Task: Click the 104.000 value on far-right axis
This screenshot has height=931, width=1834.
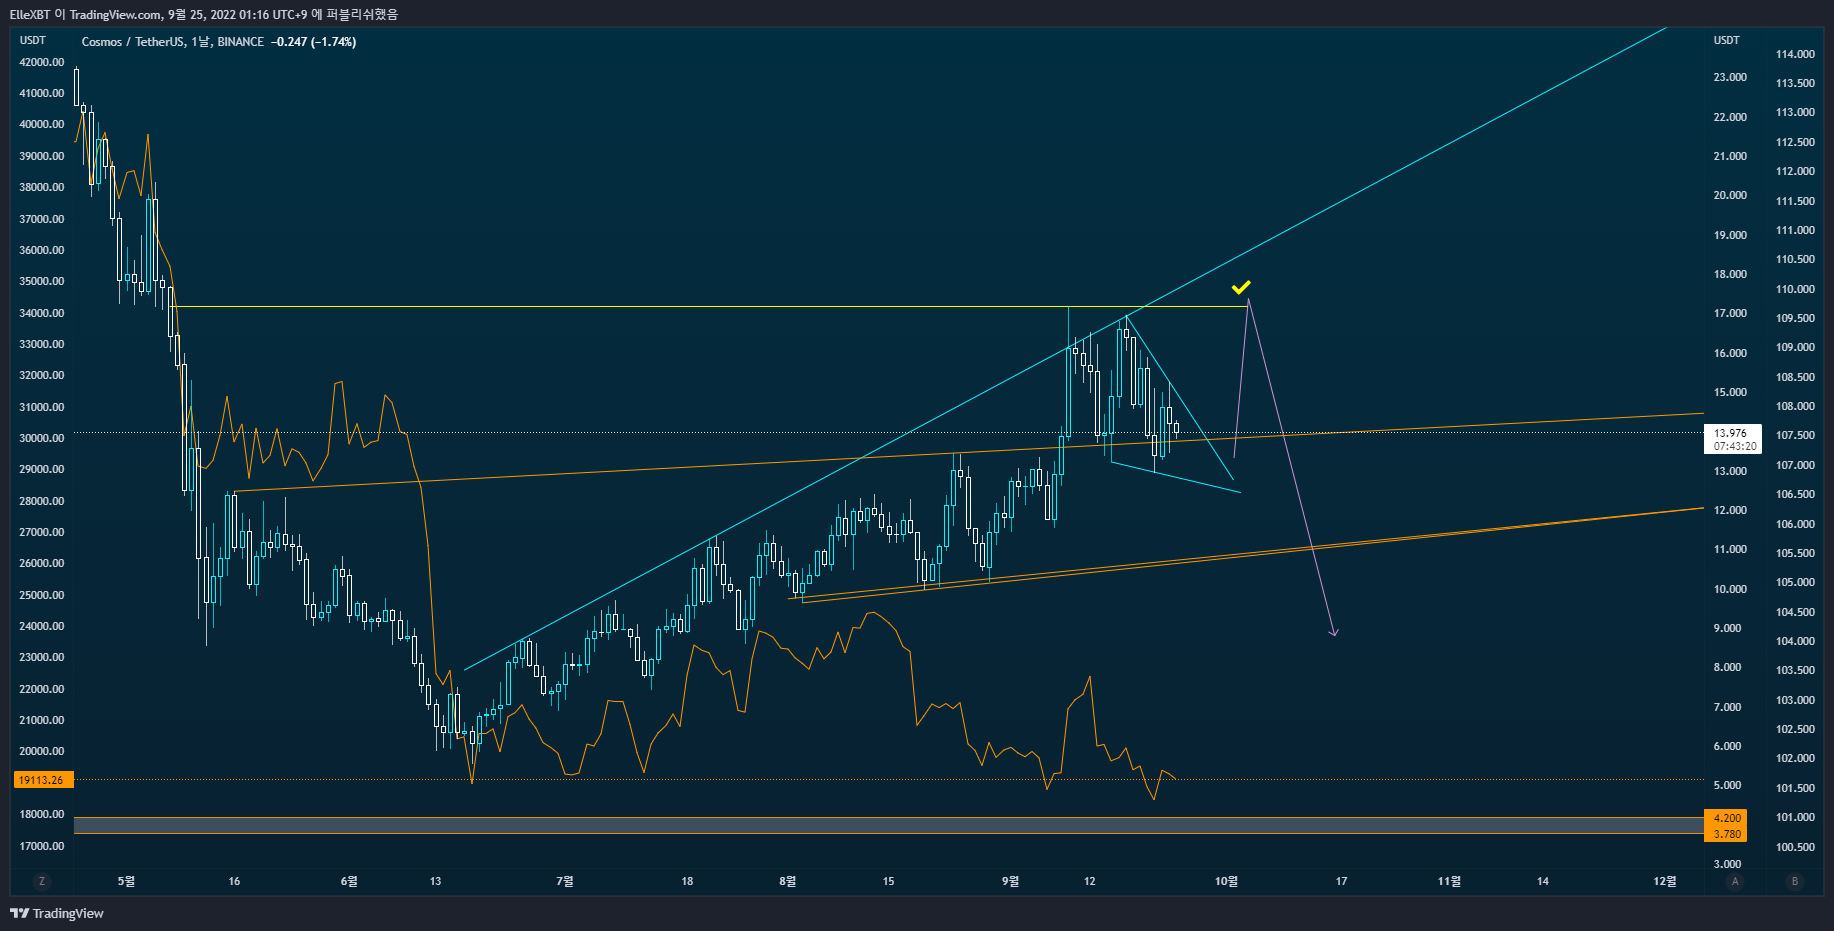Action: click(x=1795, y=641)
